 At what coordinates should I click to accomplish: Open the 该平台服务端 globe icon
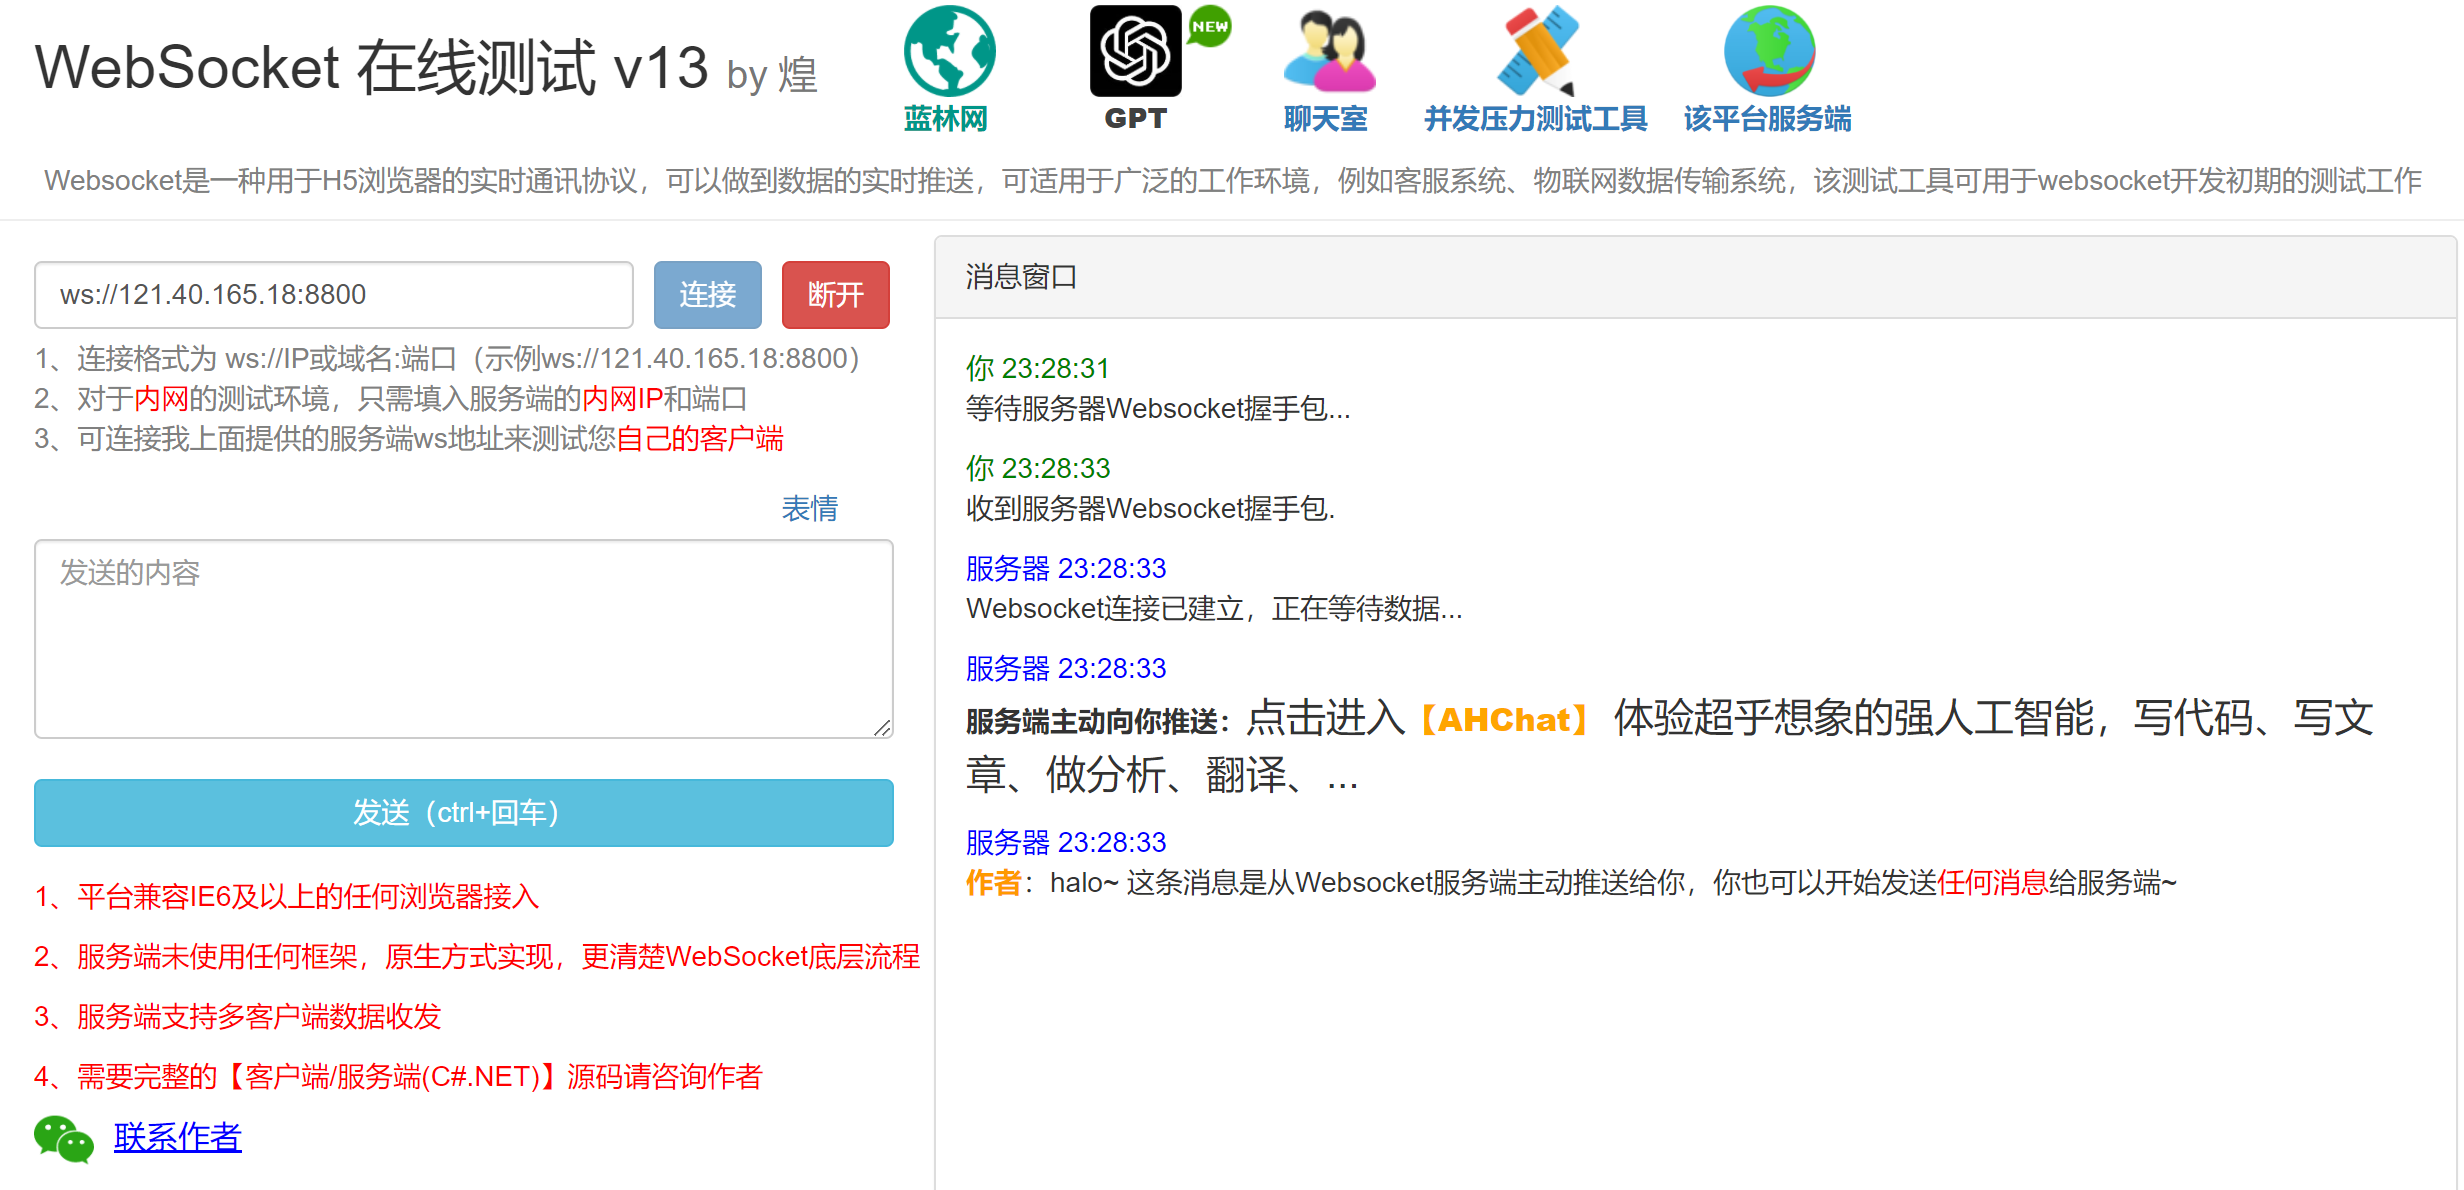(1768, 52)
